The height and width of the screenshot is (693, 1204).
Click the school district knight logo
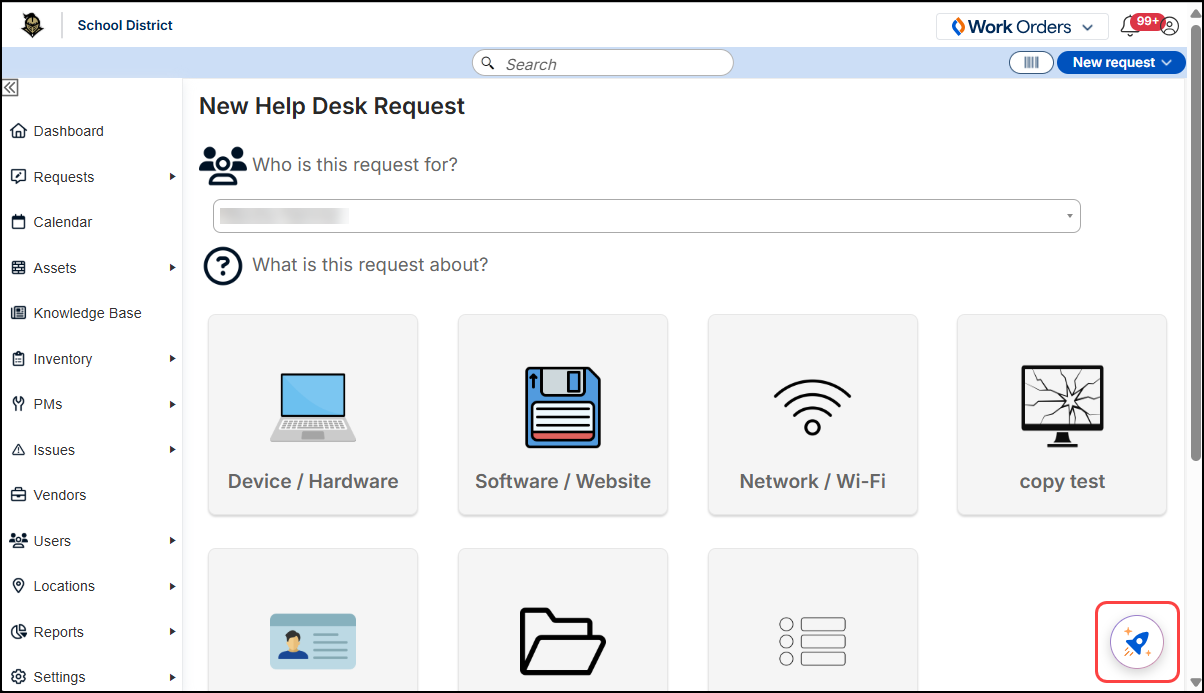coord(33,25)
